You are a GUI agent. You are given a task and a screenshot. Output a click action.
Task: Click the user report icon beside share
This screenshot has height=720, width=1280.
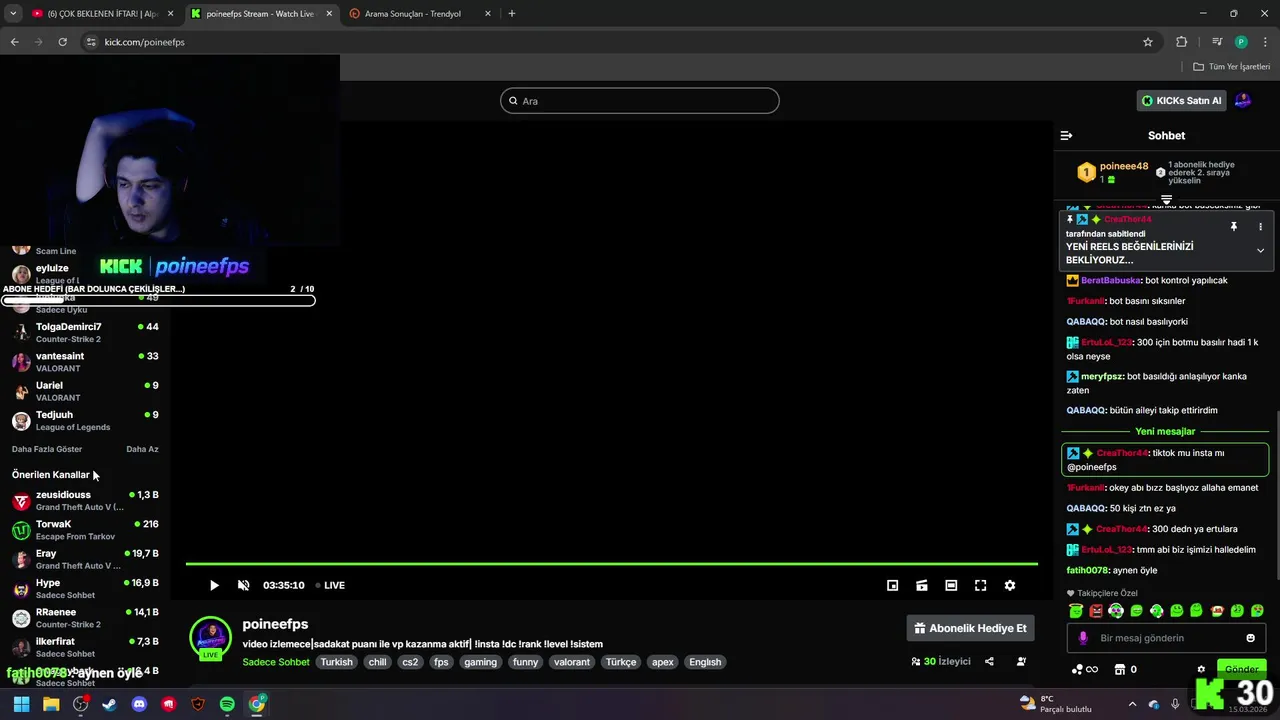tap(1021, 661)
